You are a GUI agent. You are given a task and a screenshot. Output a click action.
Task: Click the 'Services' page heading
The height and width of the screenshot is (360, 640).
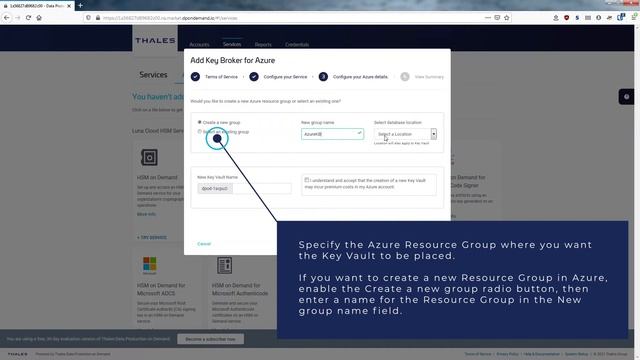[x=153, y=75]
